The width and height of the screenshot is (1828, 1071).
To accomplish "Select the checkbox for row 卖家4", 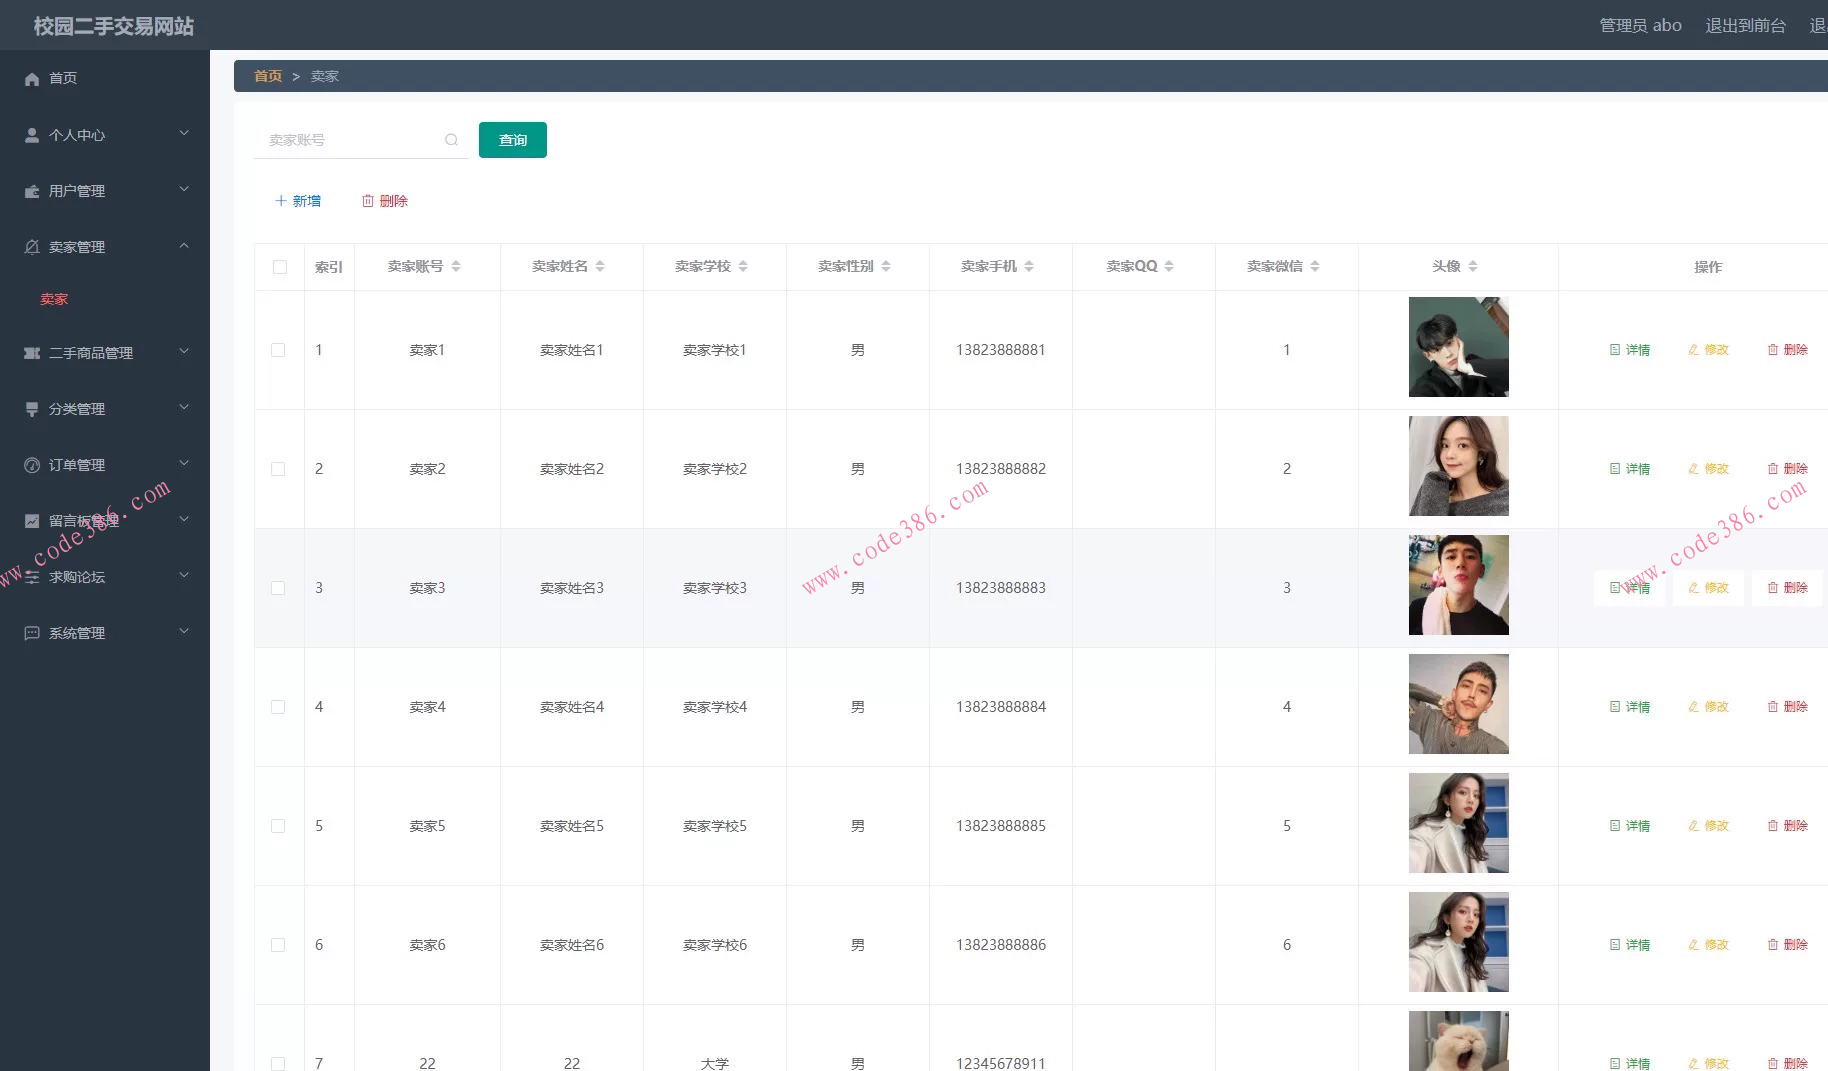I will 278,707.
